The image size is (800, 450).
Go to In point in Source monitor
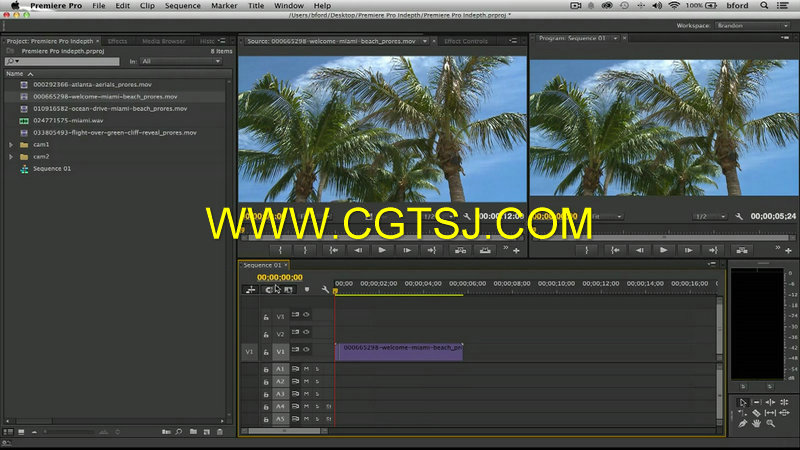point(333,250)
